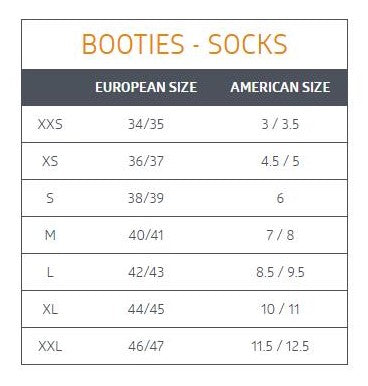
Task: Select American size 10 / 11 value
Action: click(x=280, y=309)
